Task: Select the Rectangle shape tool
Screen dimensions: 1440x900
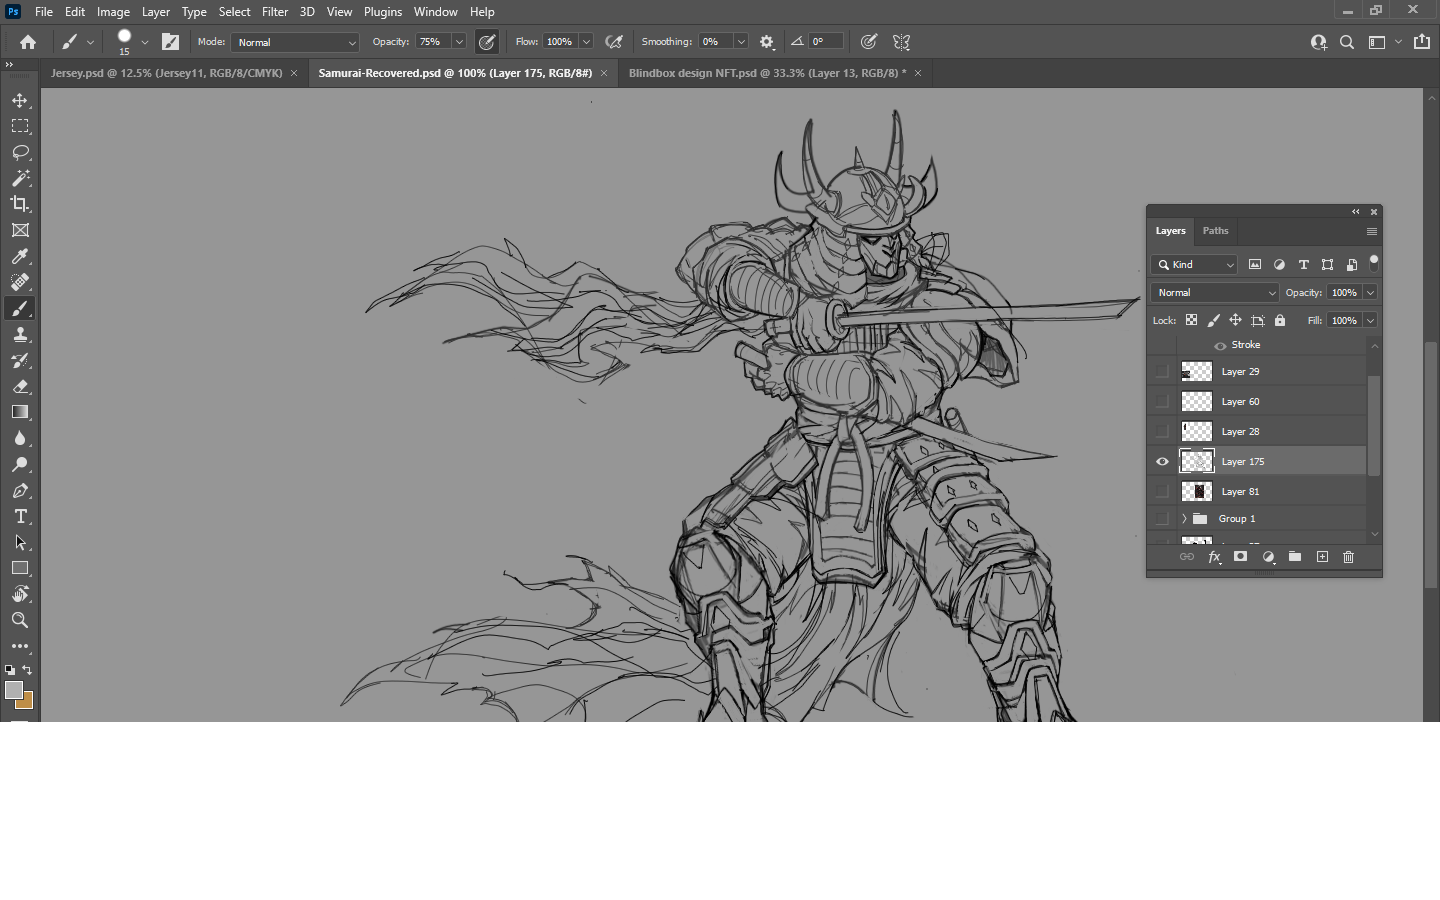Action: [20, 568]
